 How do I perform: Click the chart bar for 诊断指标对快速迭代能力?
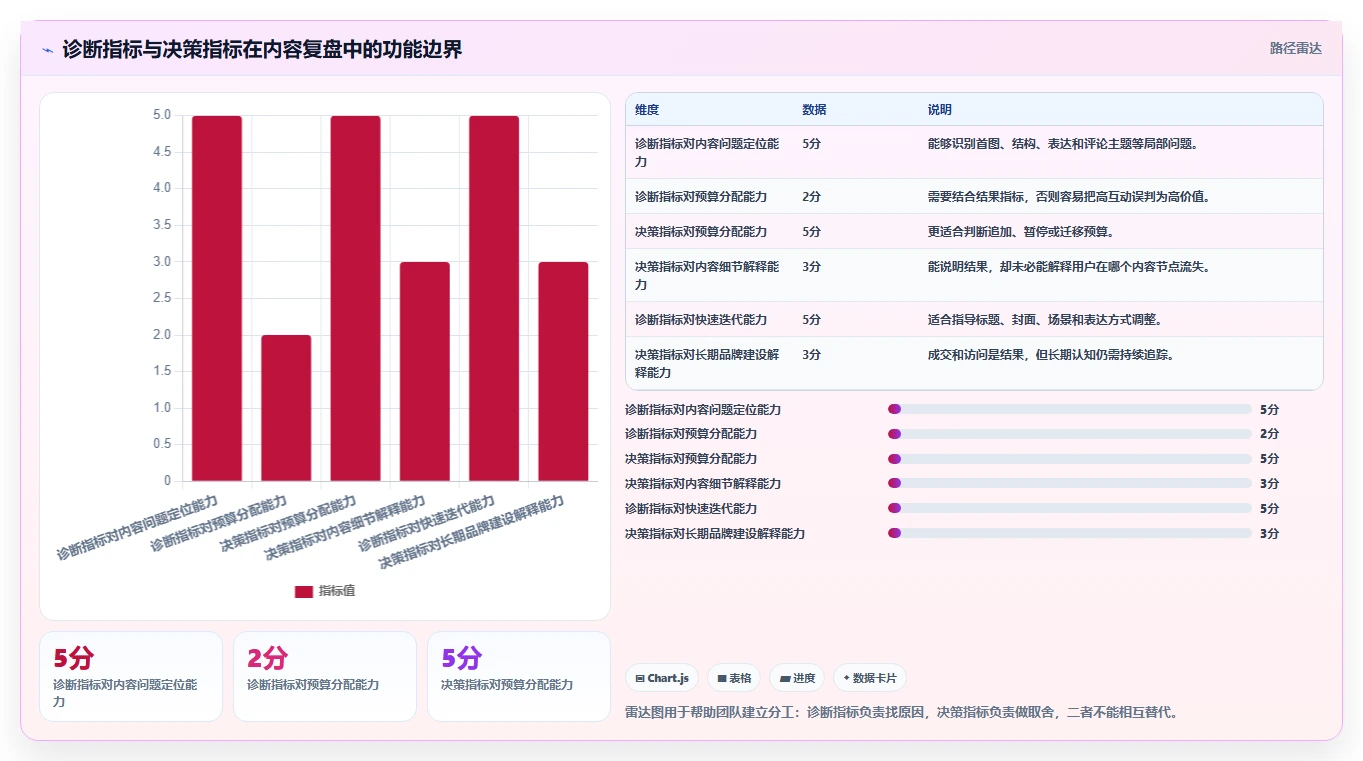point(494,298)
